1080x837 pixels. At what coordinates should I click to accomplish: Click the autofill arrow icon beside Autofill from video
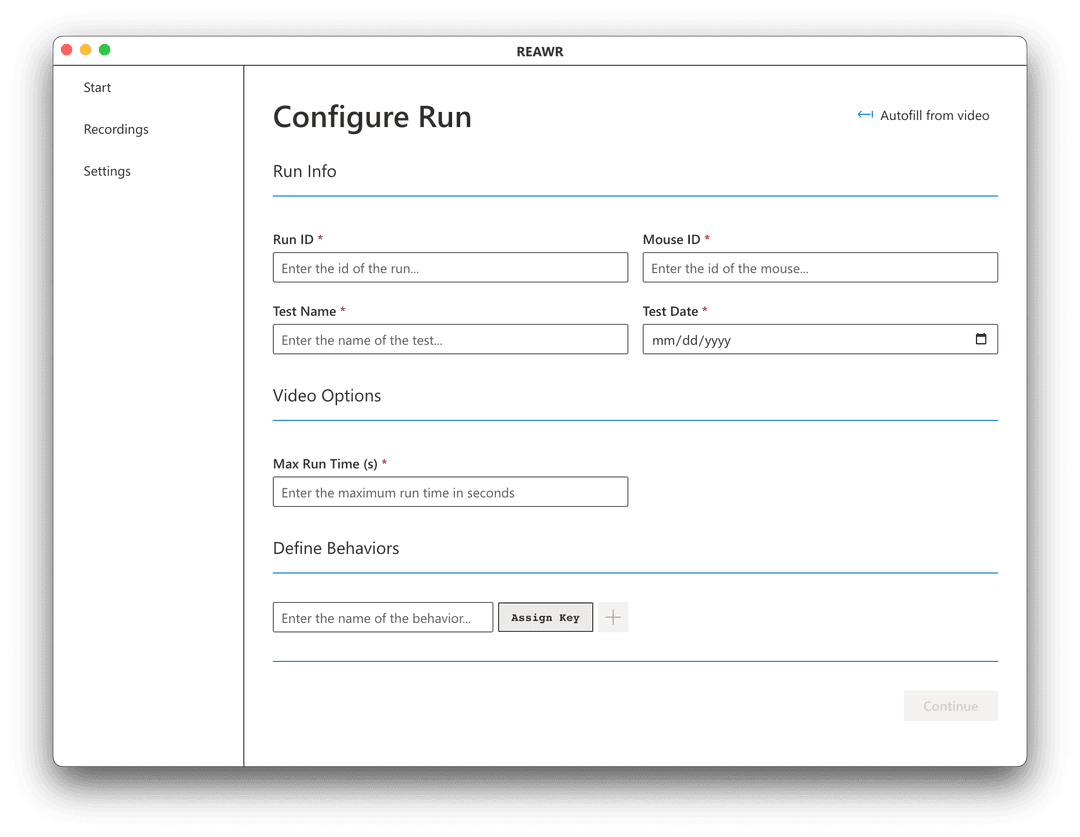pos(864,115)
